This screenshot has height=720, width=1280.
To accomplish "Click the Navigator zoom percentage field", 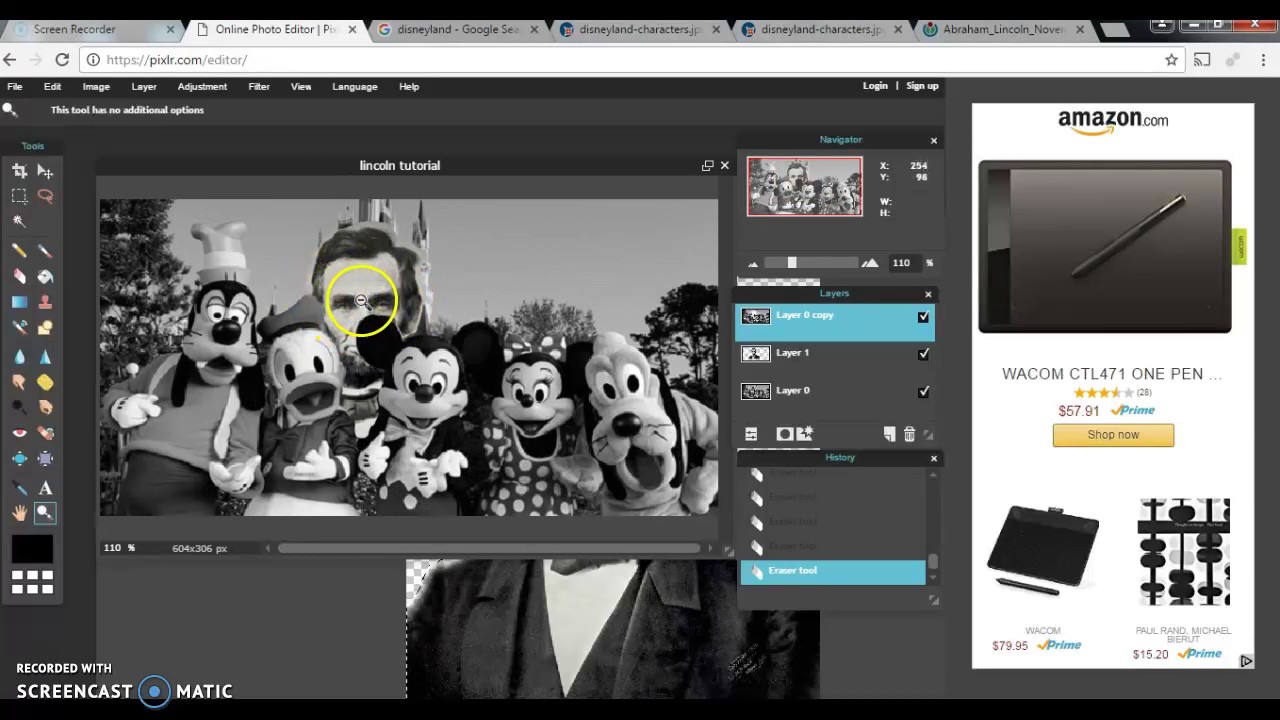I will (904, 263).
